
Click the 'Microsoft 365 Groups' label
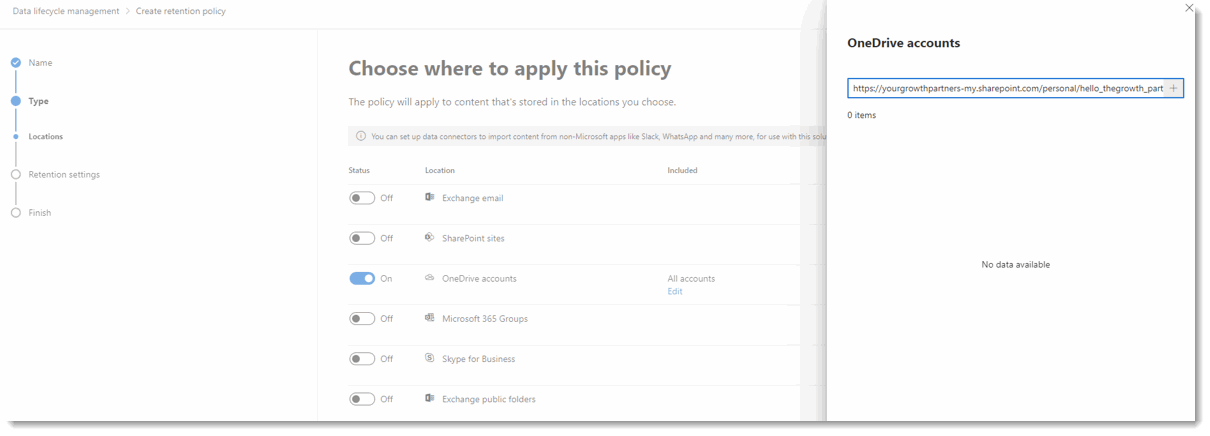click(x=485, y=318)
